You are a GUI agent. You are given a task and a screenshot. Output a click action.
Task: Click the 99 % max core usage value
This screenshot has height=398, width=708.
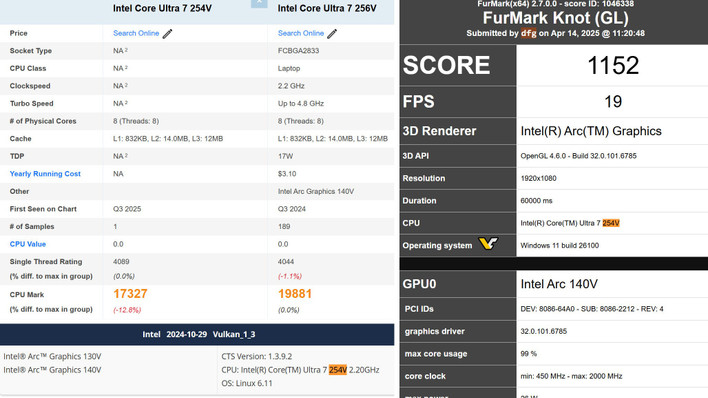(528, 354)
